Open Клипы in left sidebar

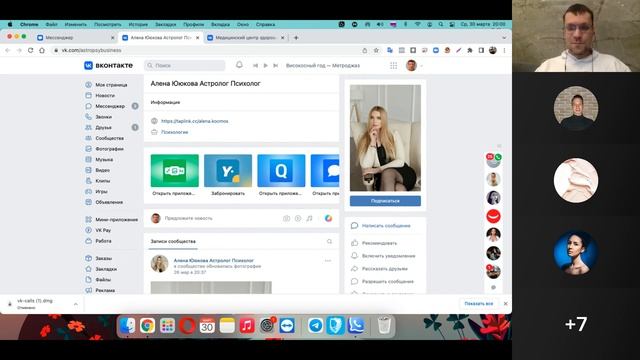pos(98,181)
